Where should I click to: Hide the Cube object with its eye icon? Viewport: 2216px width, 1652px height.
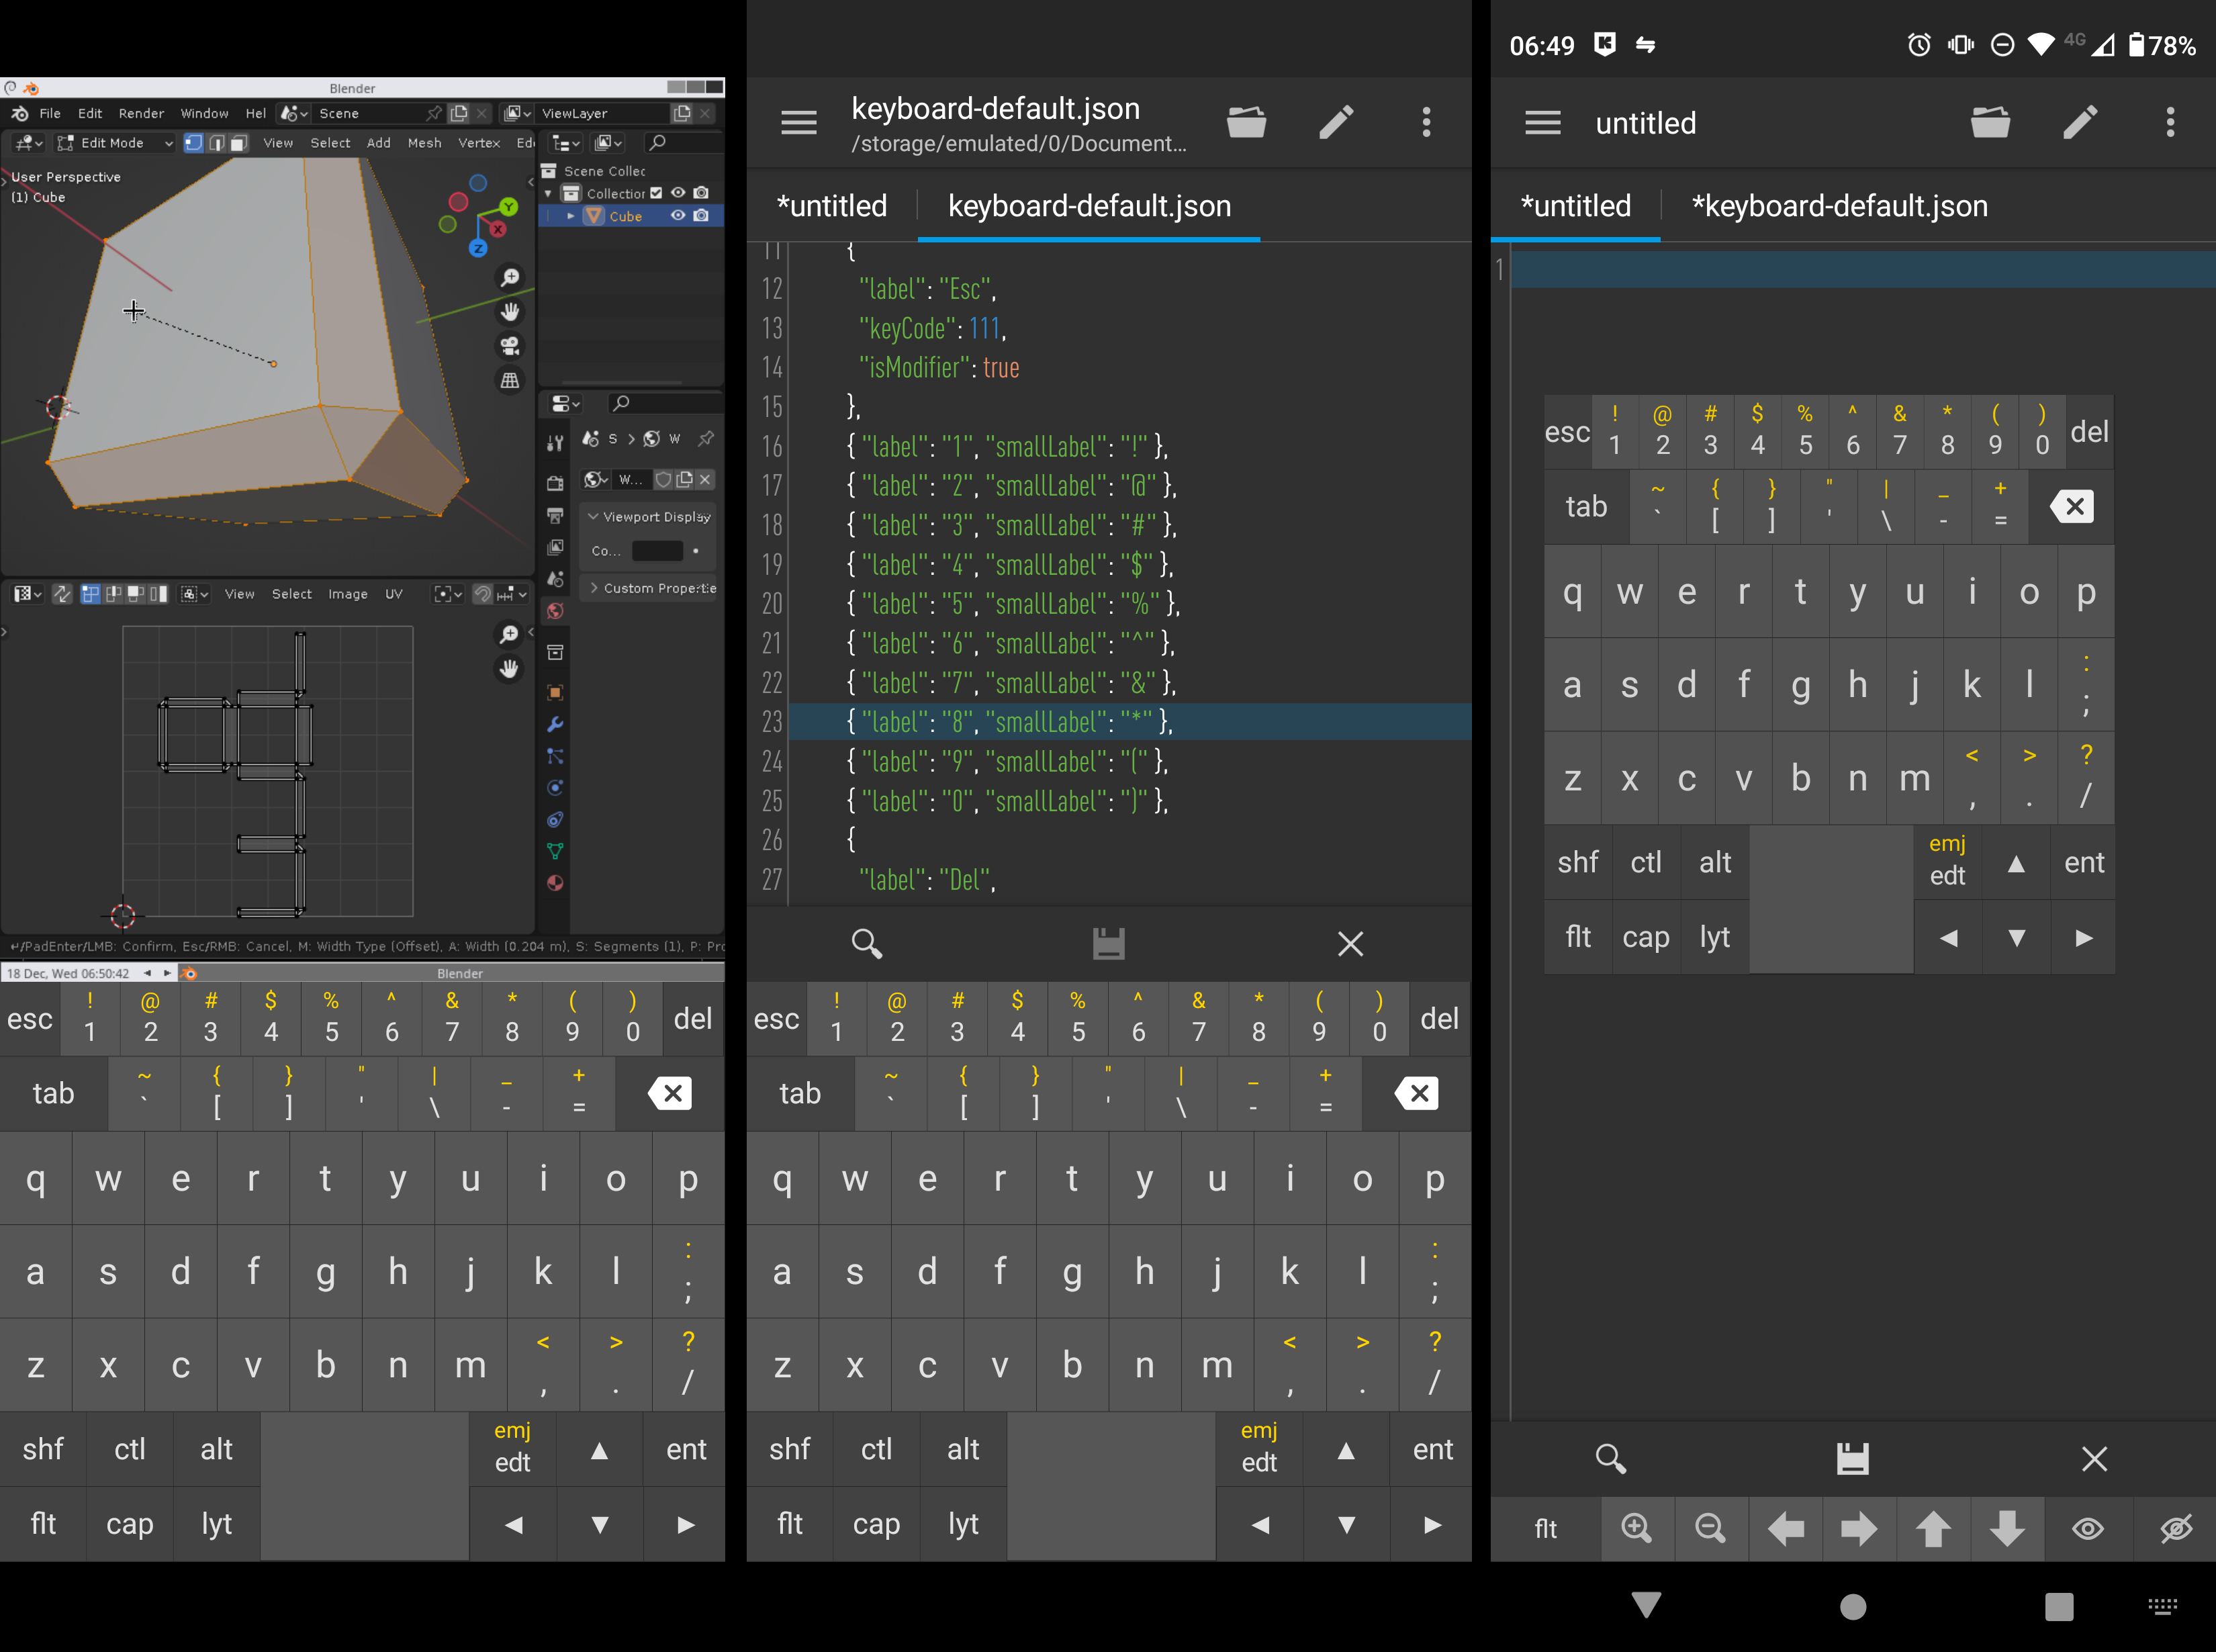[x=678, y=215]
